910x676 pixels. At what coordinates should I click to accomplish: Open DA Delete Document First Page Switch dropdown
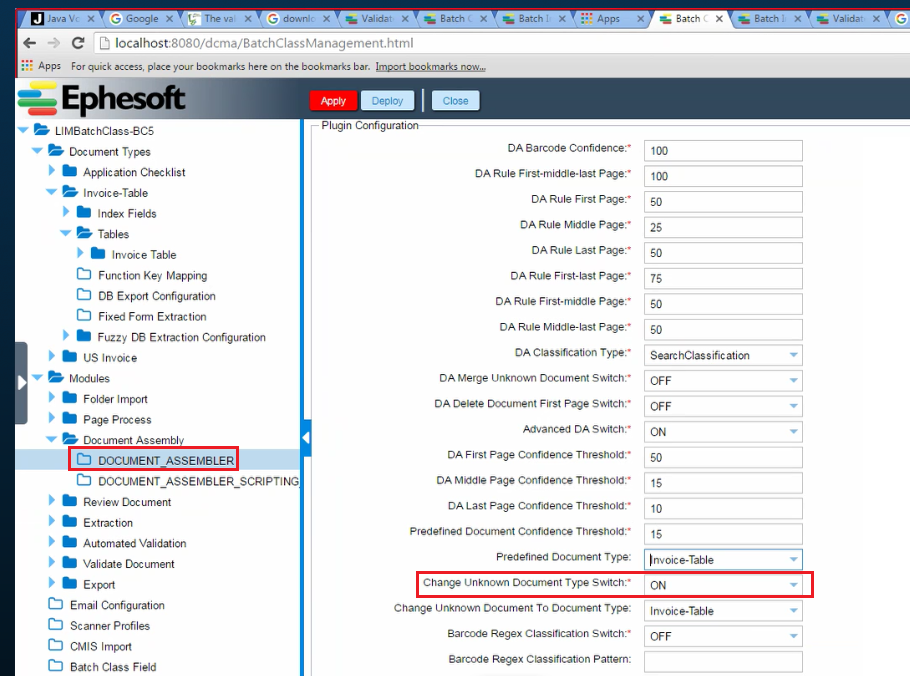click(x=793, y=406)
